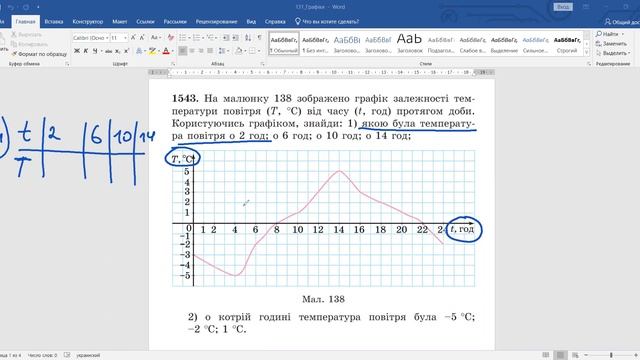Open highlight color dropdown arrow
This screenshot has height=360, width=640.
pos(158,51)
